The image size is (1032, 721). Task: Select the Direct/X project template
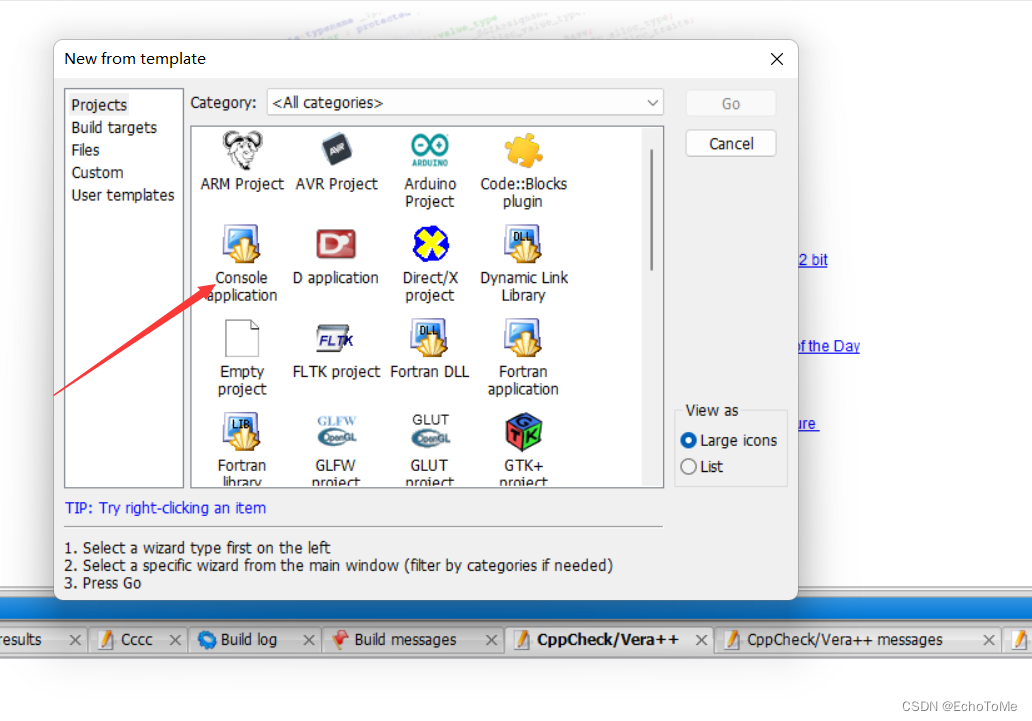click(x=430, y=263)
